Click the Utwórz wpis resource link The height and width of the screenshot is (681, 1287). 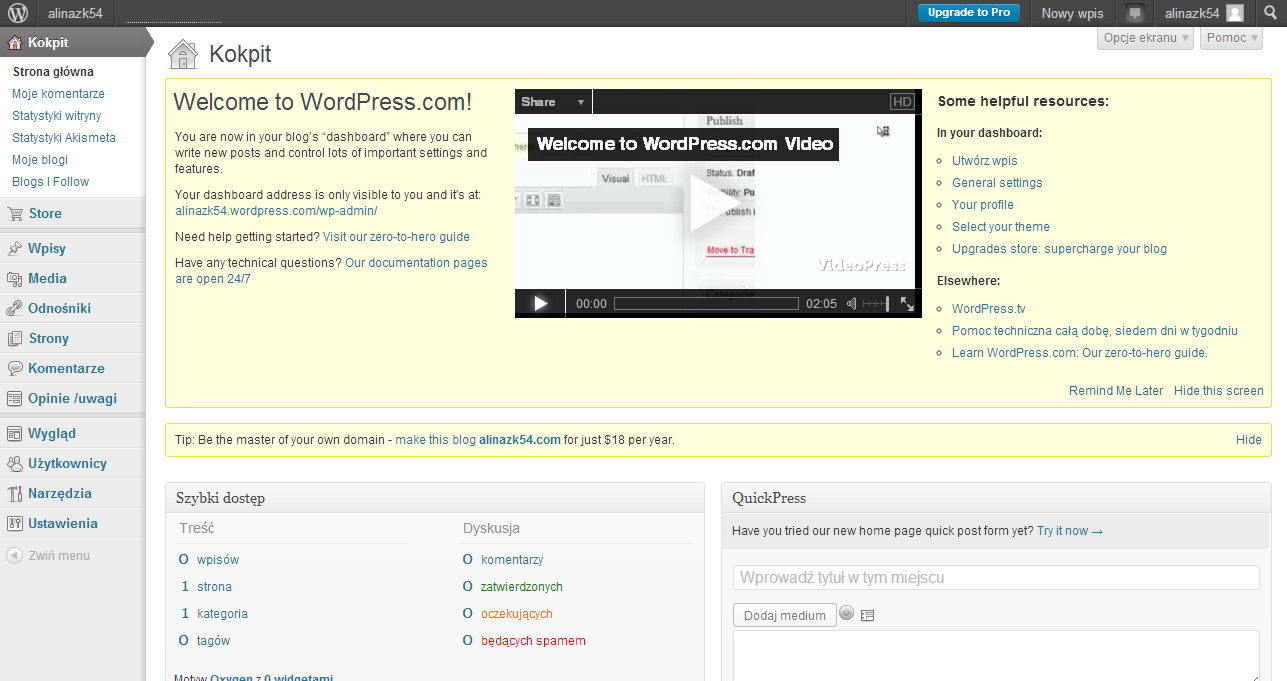coord(985,161)
